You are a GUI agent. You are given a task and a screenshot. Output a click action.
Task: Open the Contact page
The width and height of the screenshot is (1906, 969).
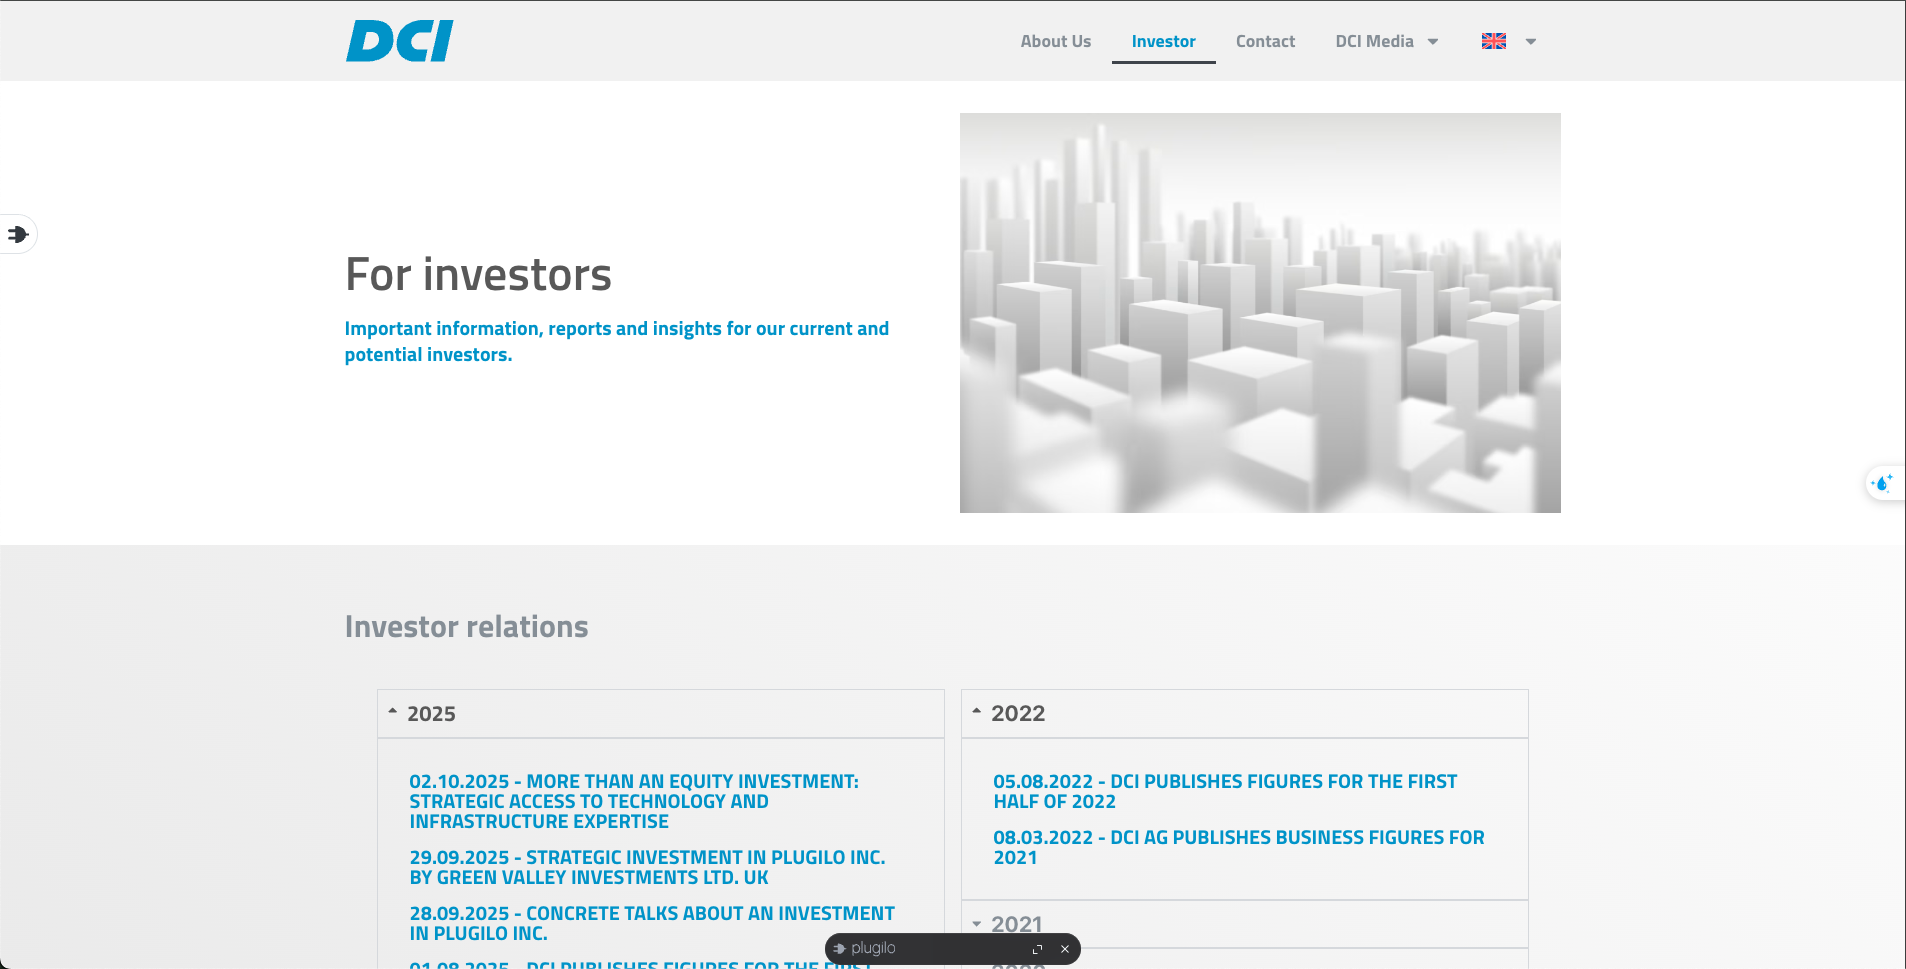tap(1265, 41)
